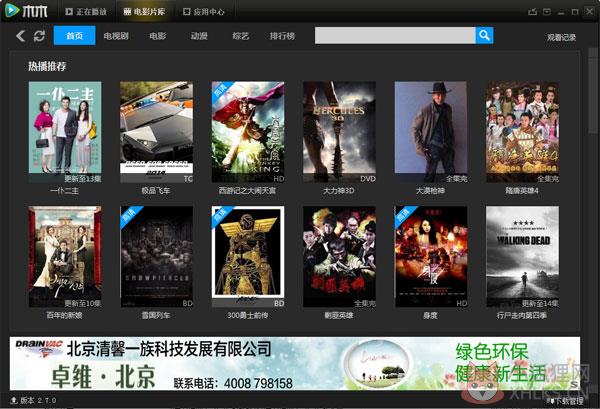The height and width of the screenshot is (409, 600).
Task: Open the 排行榜 rankings page
Action: [x=282, y=36]
